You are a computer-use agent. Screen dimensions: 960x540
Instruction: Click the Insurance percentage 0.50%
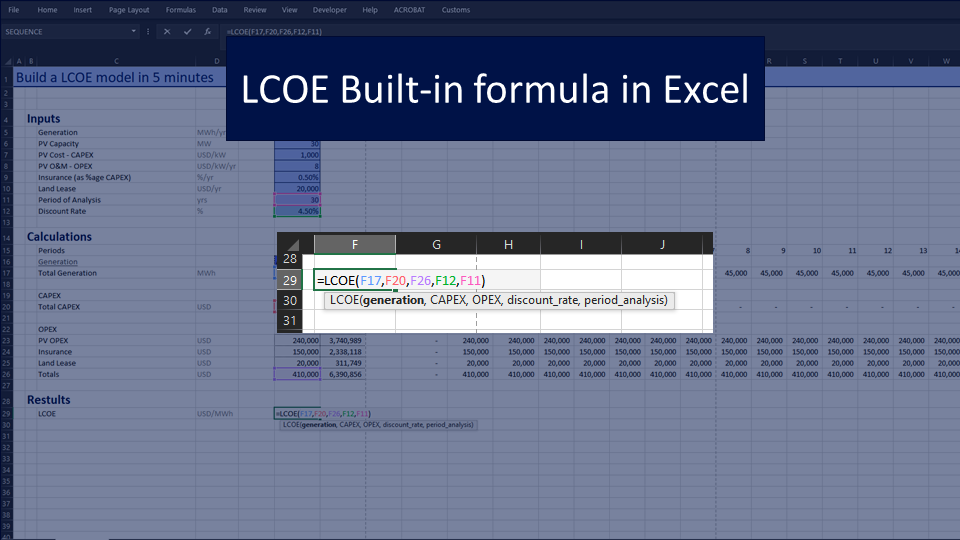click(x=297, y=178)
